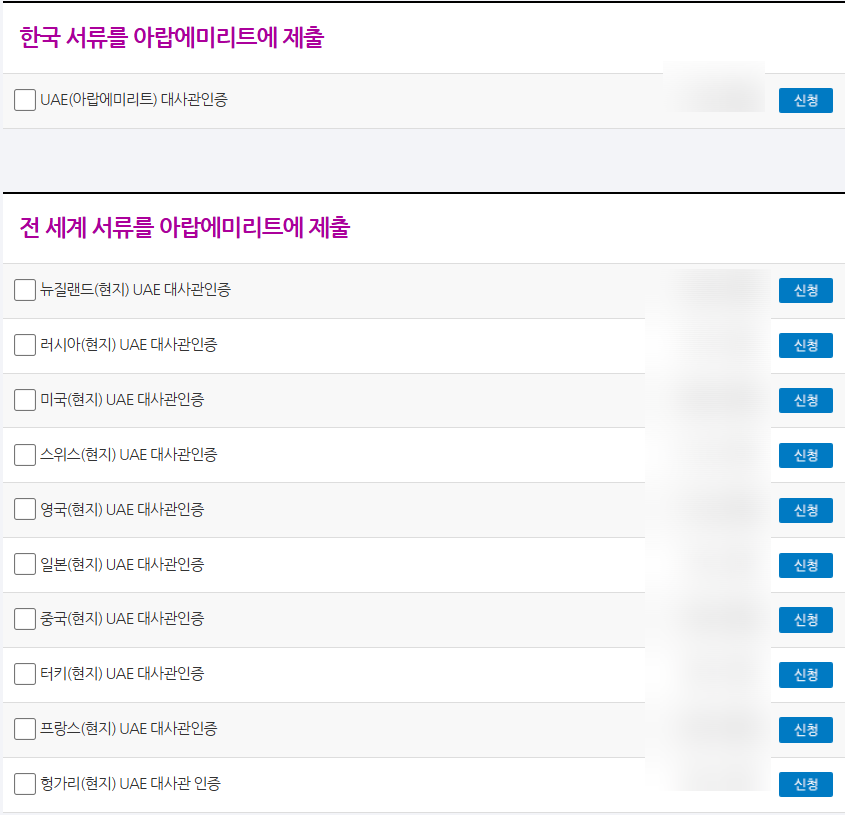
Task: Click the 중국(현지) UAE 대사관인증 label
Action: (x=122, y=619)
